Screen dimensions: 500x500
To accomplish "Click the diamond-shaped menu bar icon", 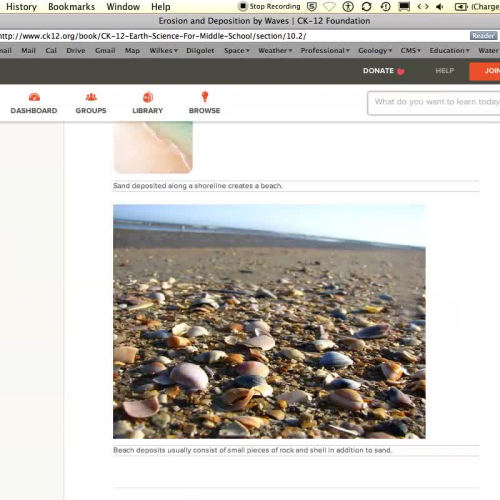I will (329, 6).
